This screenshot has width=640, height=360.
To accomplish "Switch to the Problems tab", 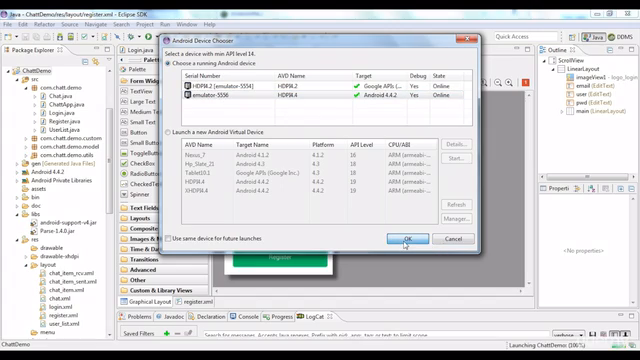I will 135,316.
